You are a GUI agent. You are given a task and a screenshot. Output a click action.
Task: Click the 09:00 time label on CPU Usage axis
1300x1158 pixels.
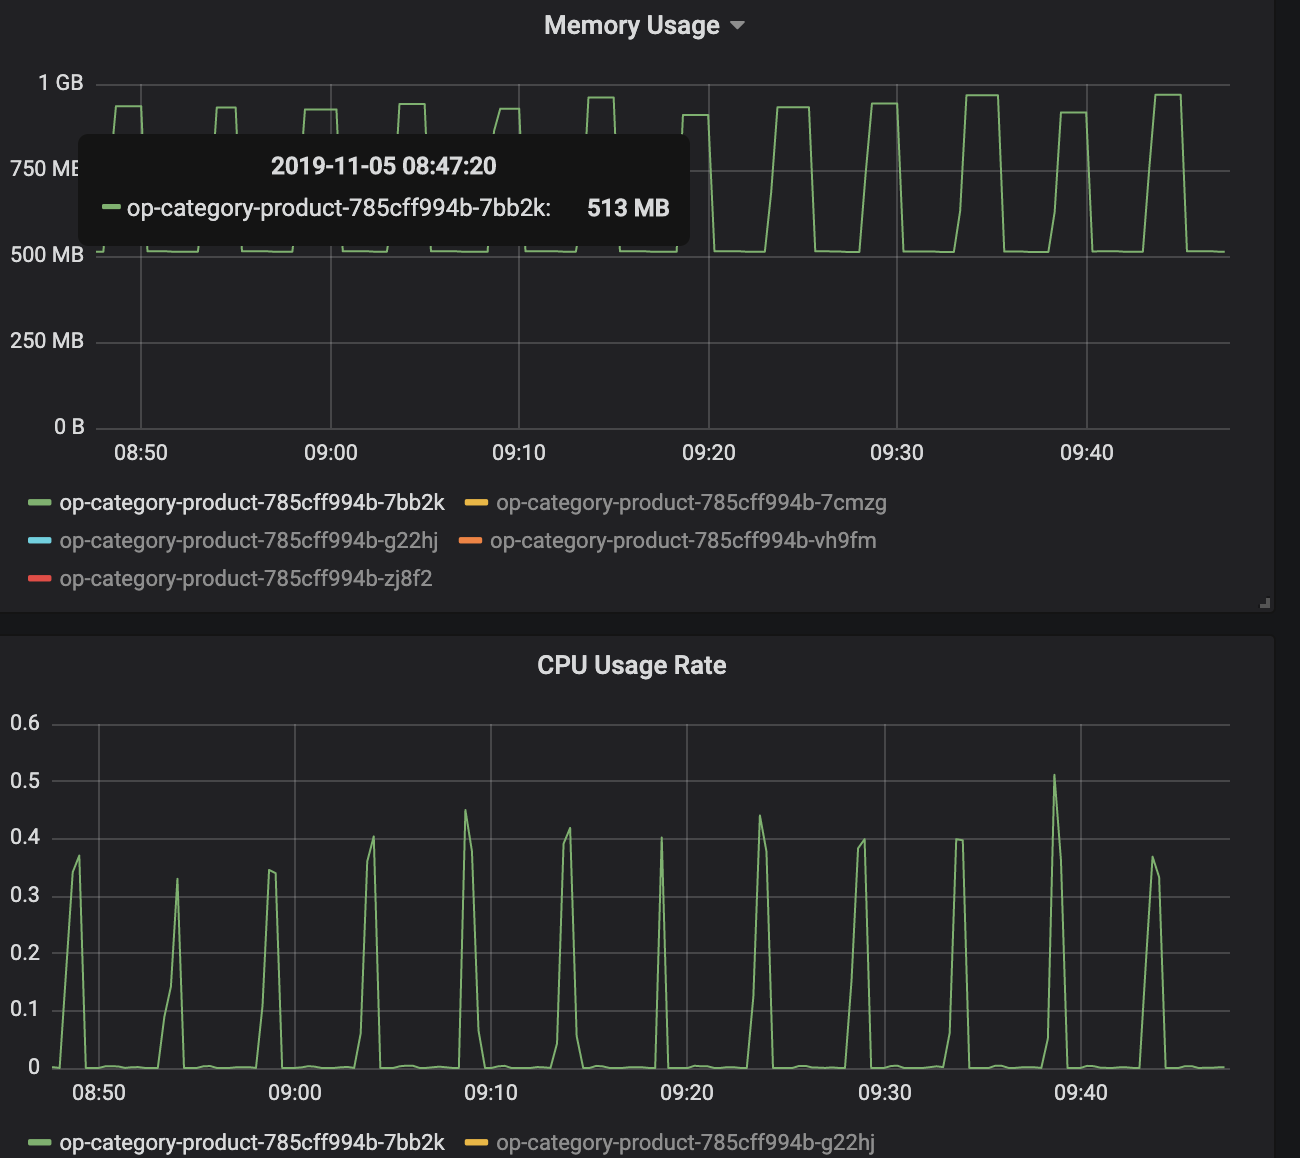pyautogui.click(x=295, y=1093)
